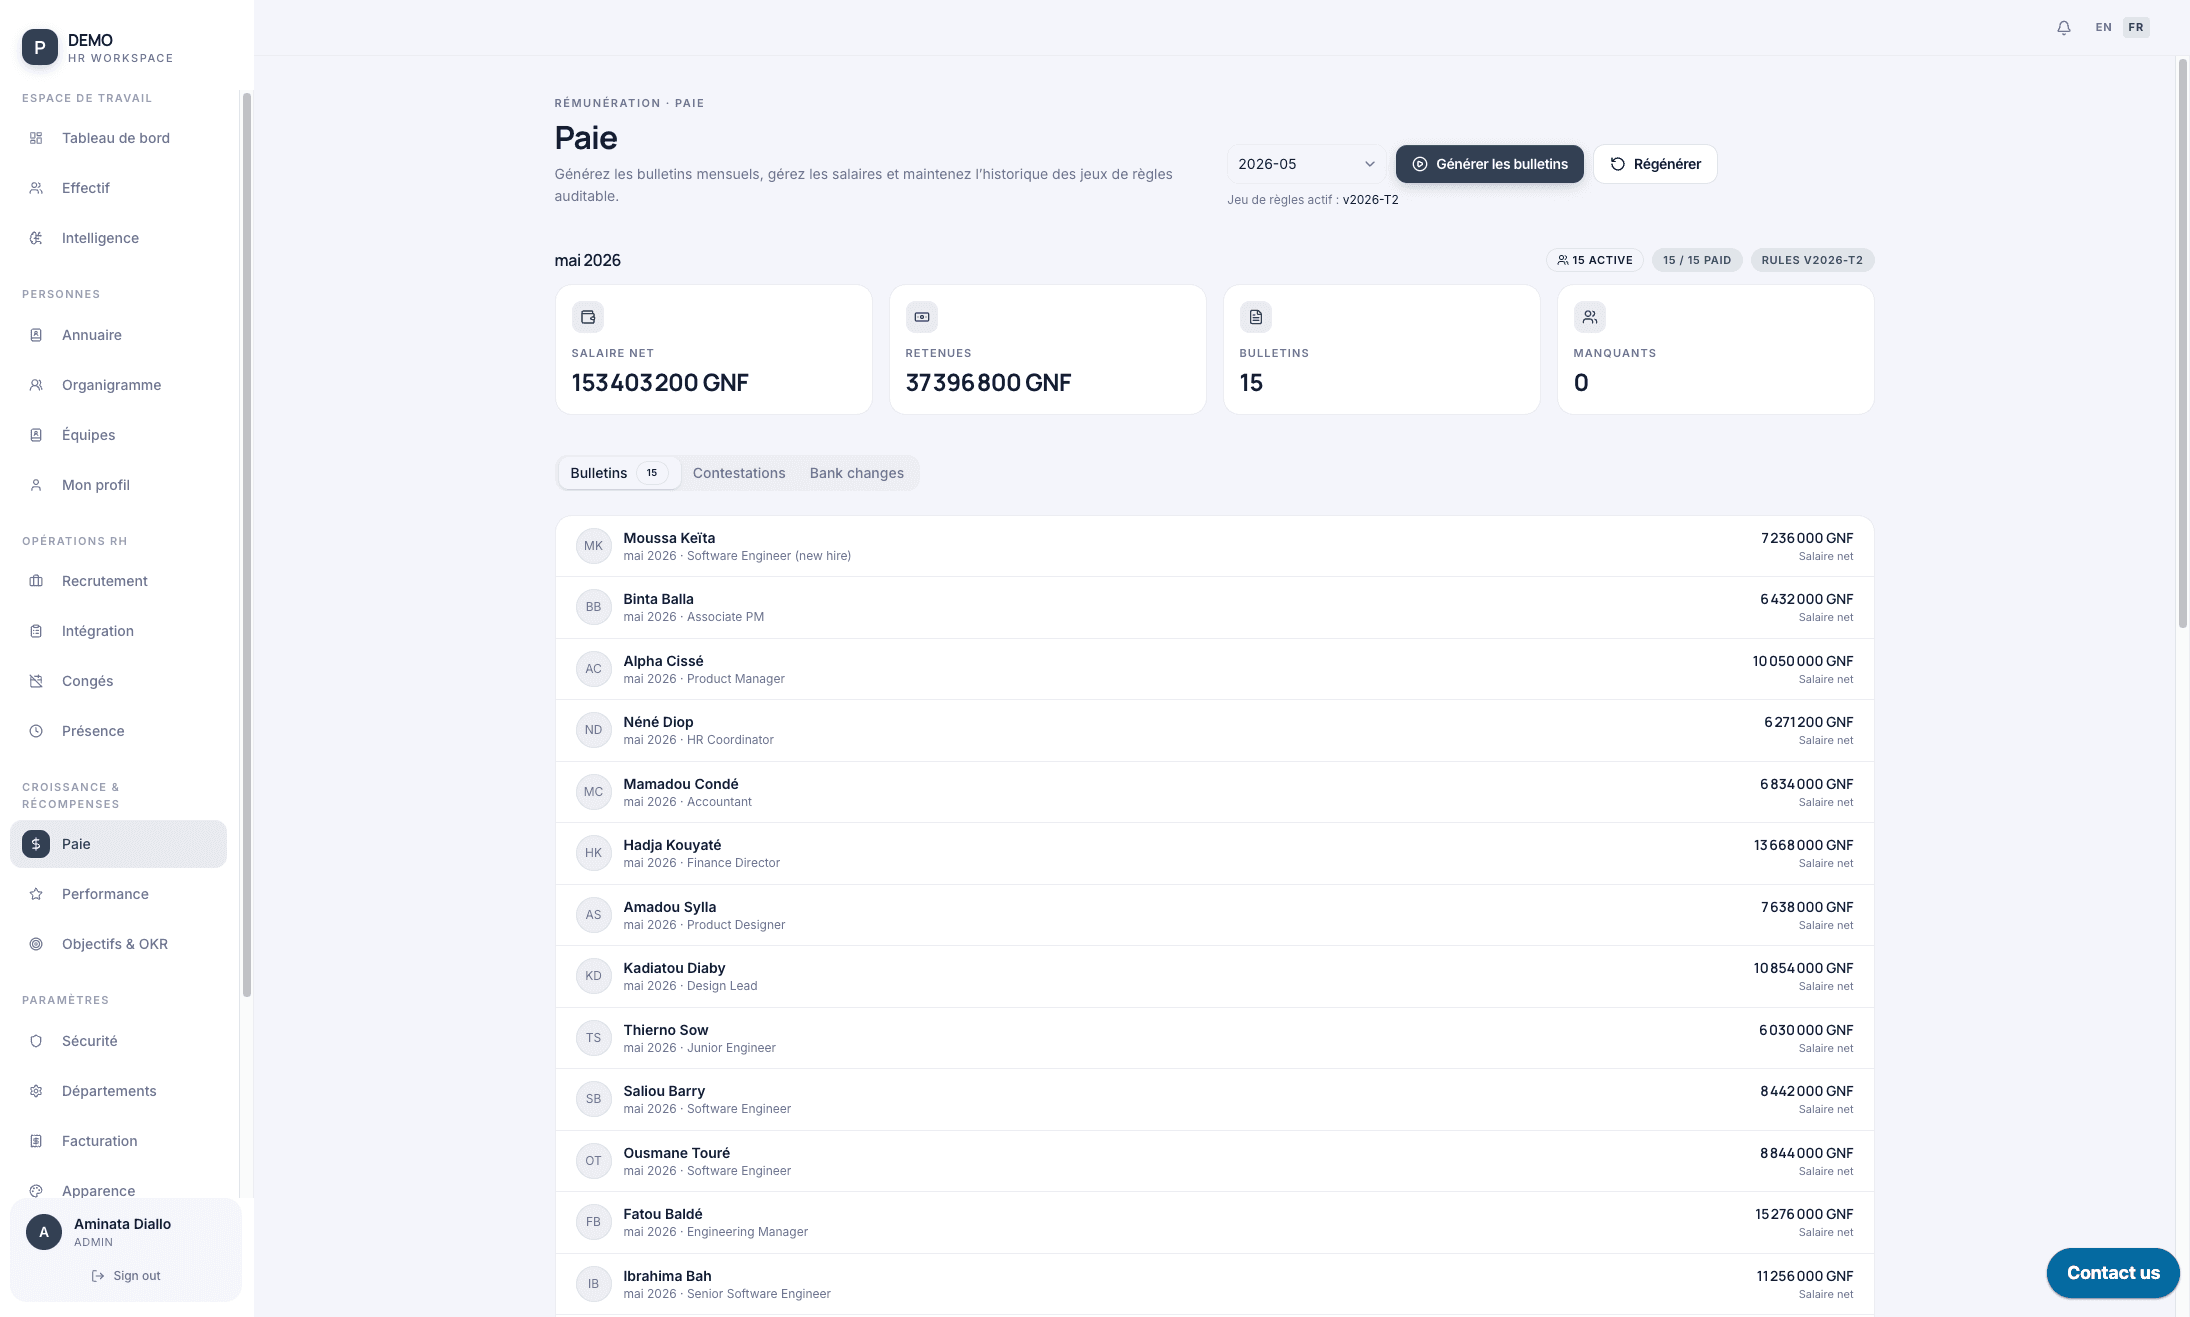Image resolution: width=2190 pixels, height=1317 pixels.
Task: Click the Mon profil user icon
Action: click(36, 485)
